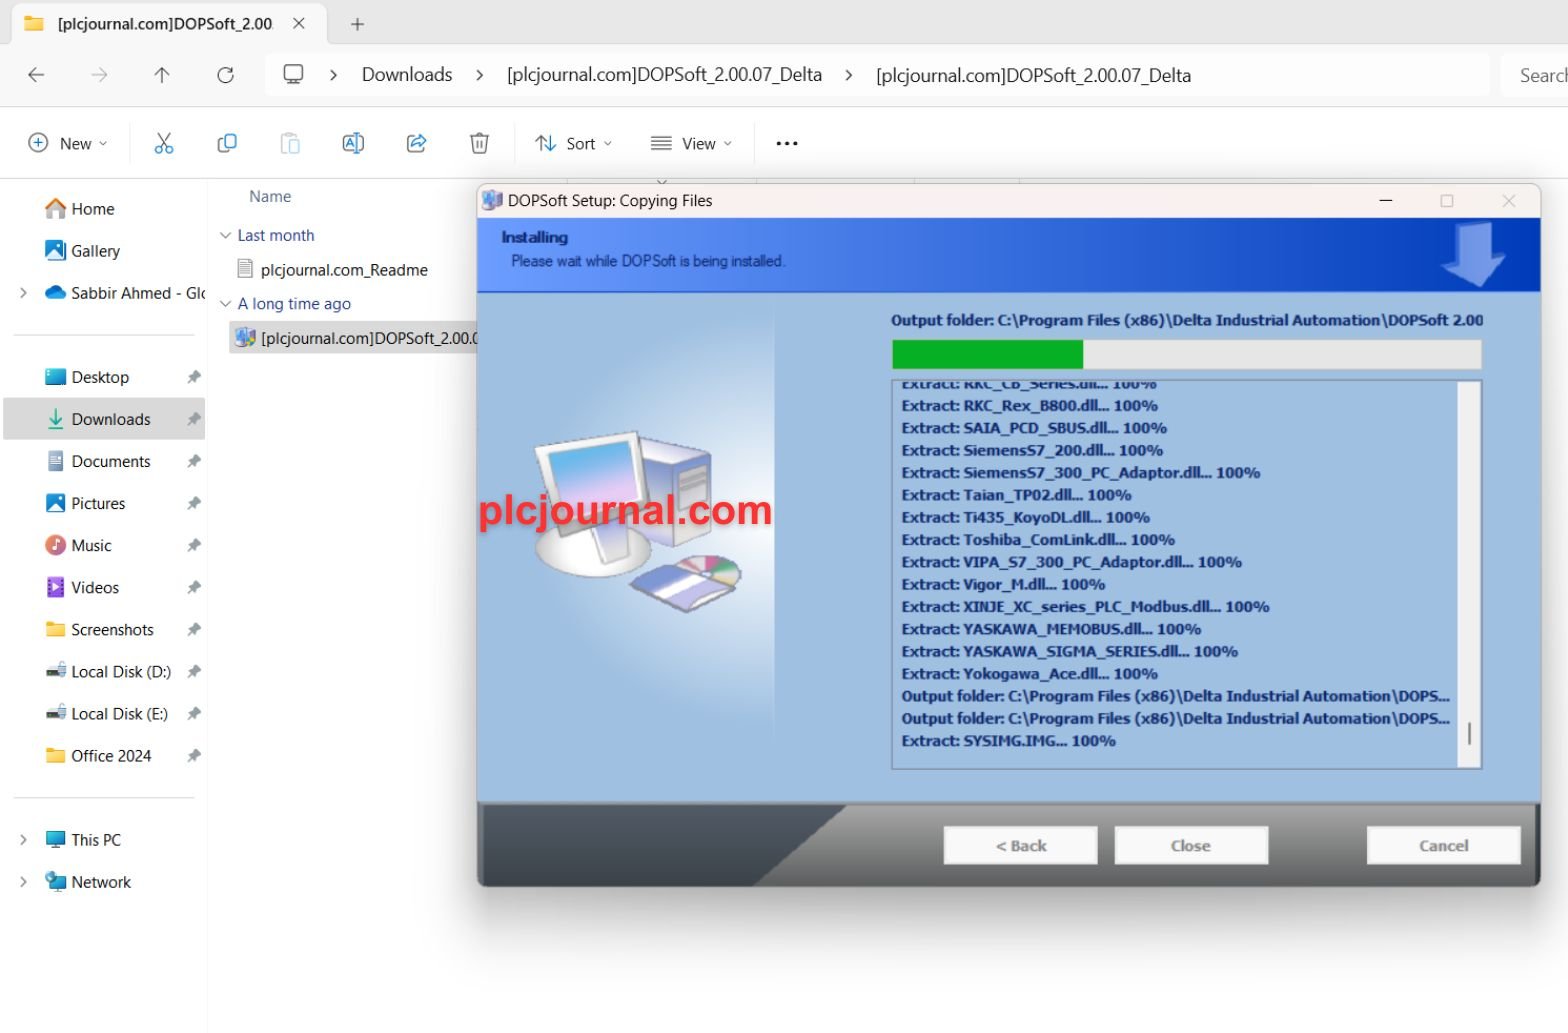Image resolution: width=1568 pixels, height=1033 pixels.
Task: Click first [plcjournal.com]DOPSoft_2.00.07_Delta breadcrumb
Action: pyautogui.click(x=664, y=75)
